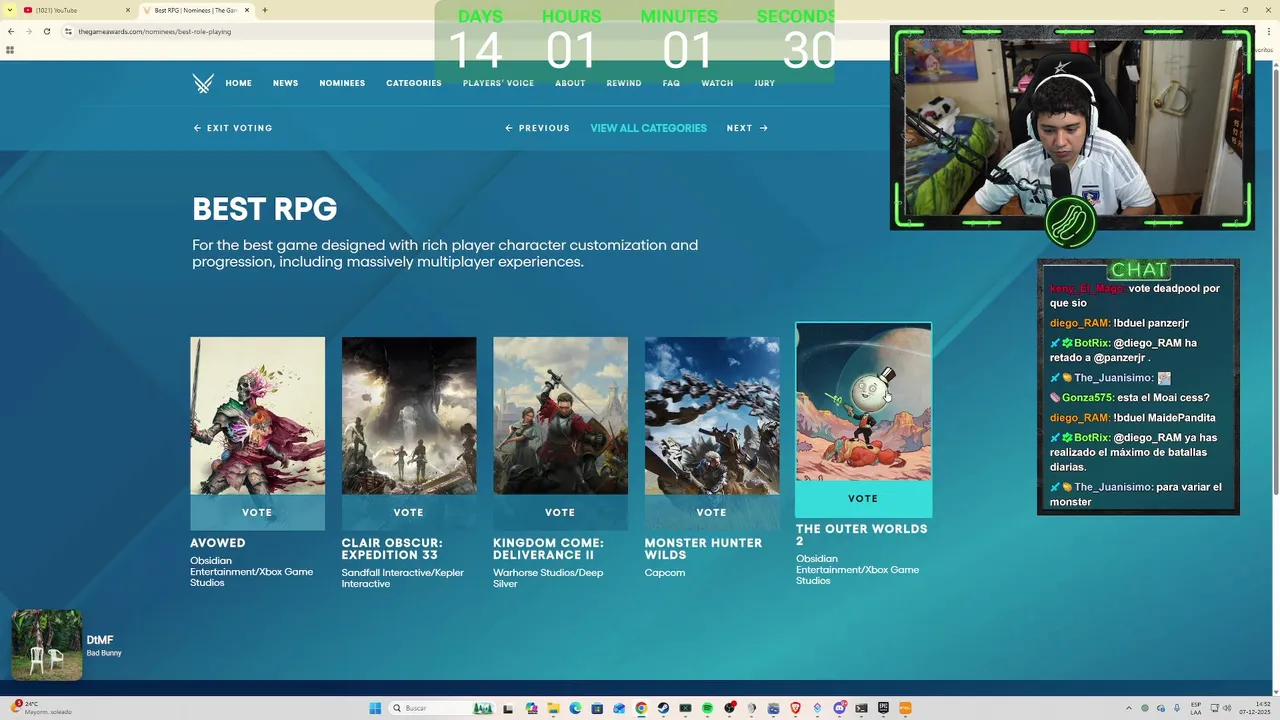Screen dimensions: 1280x720
Task: Click Kingdom Come: Deliverance II cover art
Action: pyautogui.click(x=560, y=416)
